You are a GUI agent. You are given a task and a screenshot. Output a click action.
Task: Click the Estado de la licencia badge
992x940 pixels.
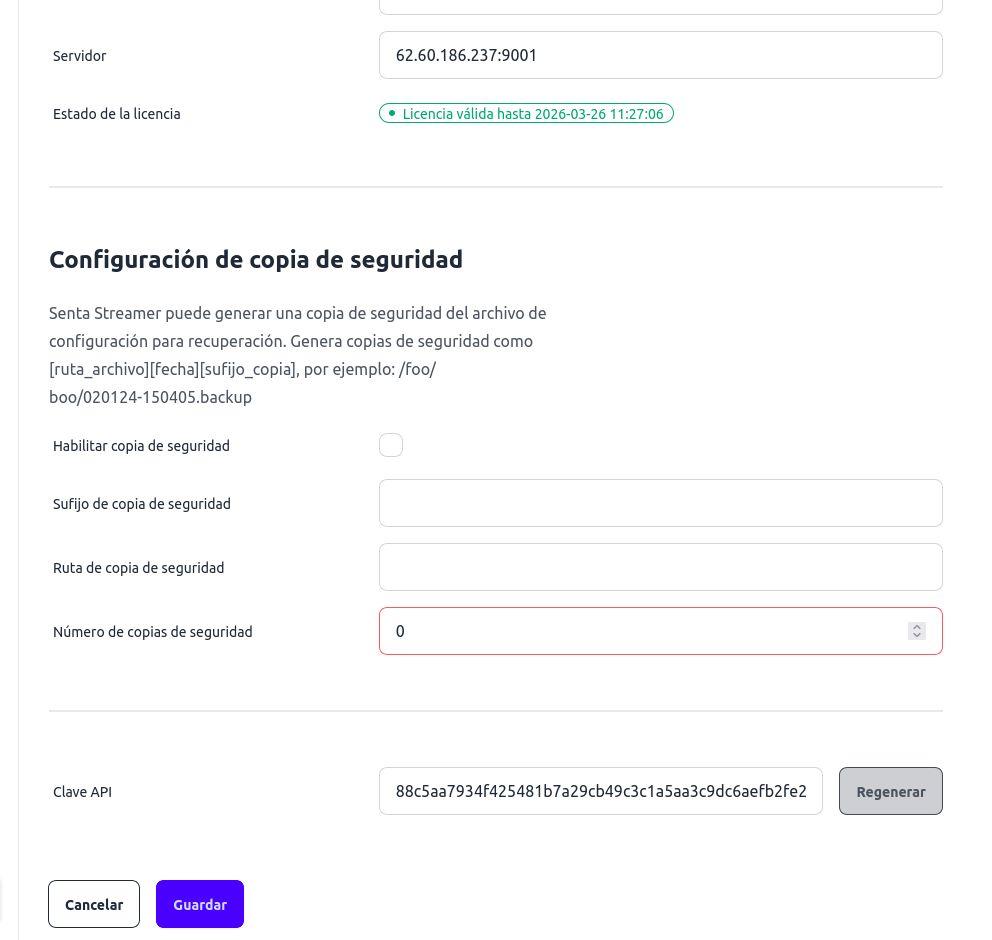coord(526,113)
